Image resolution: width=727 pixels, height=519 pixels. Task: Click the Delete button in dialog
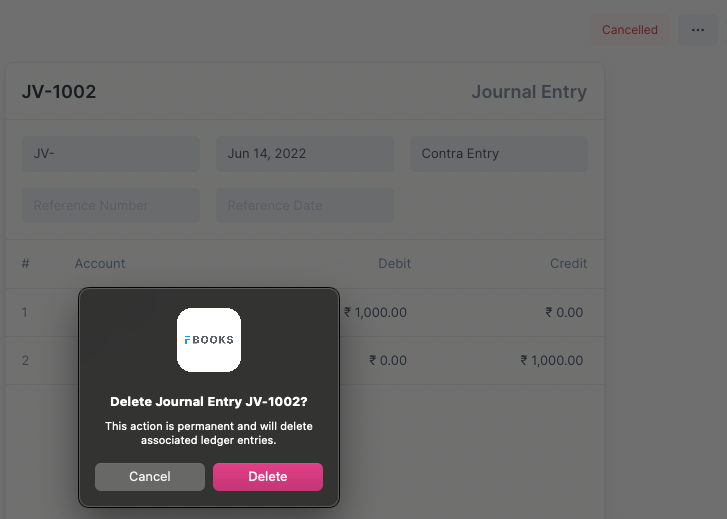coord(267,477)
